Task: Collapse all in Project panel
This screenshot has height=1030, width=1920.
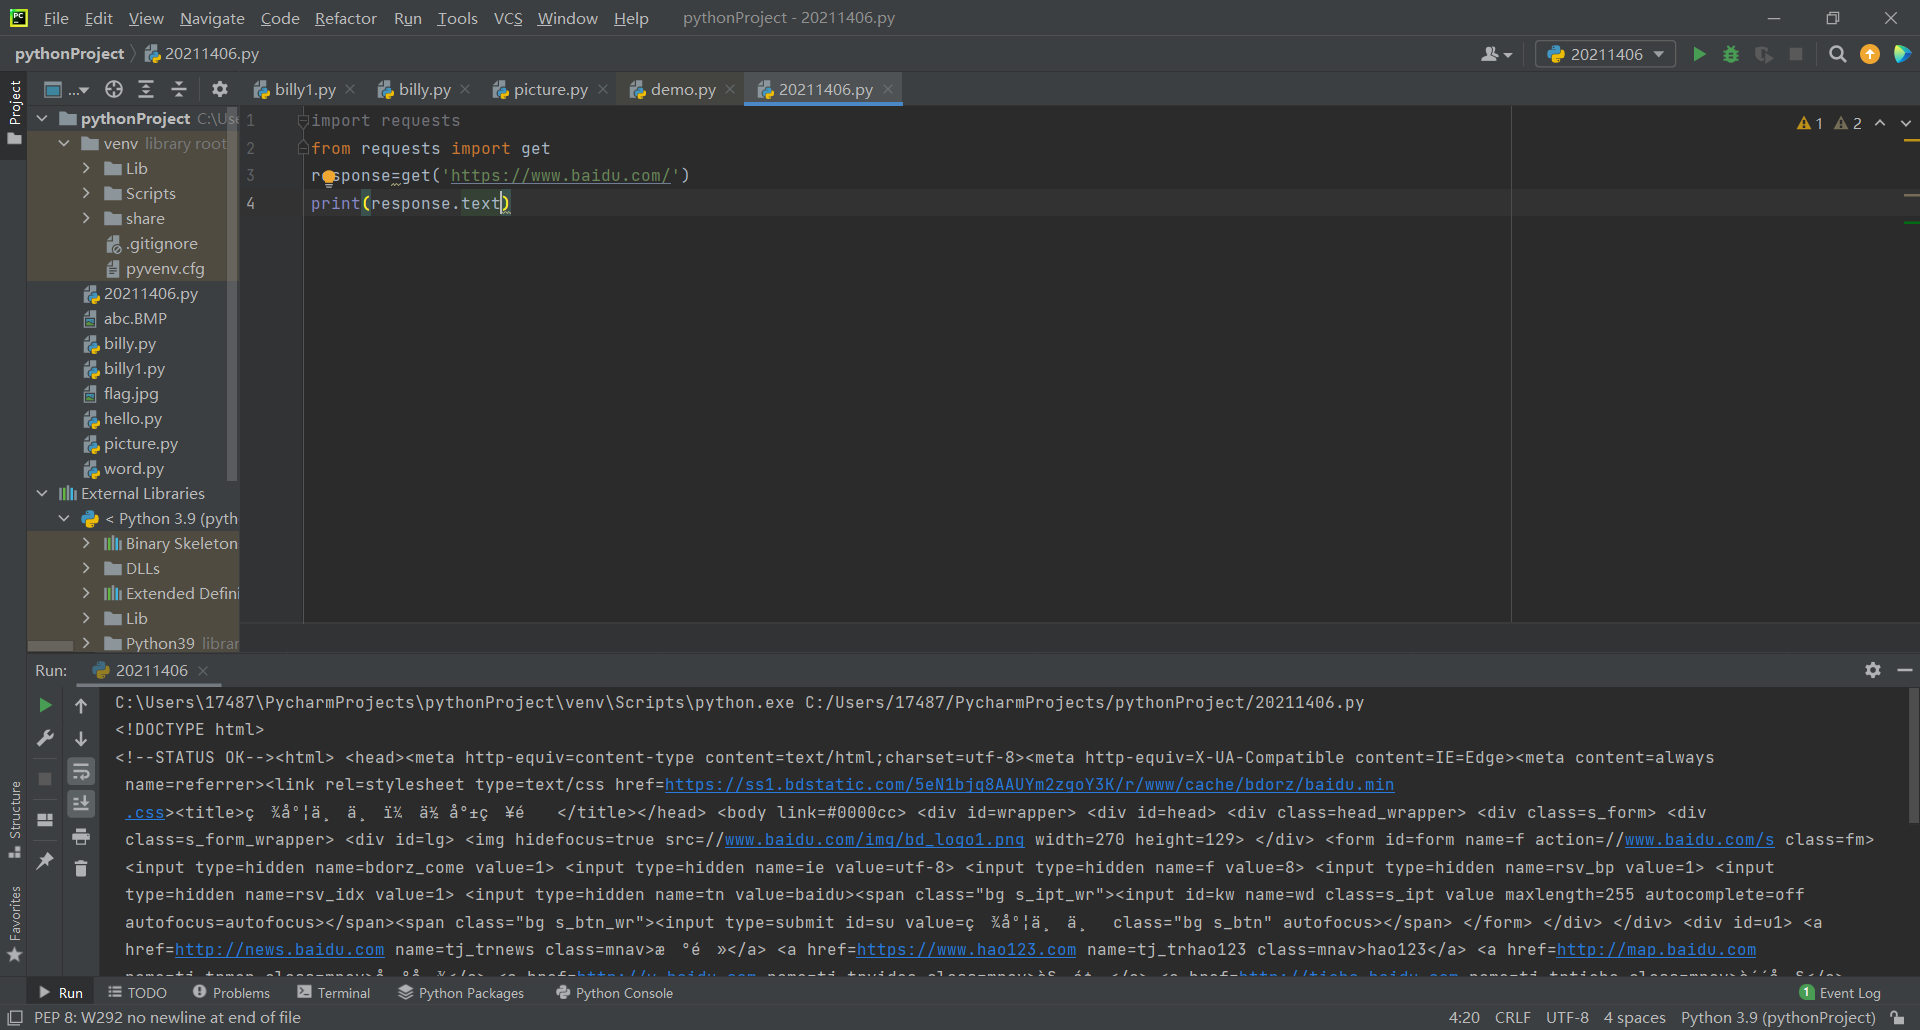Action: click(179, 89)
